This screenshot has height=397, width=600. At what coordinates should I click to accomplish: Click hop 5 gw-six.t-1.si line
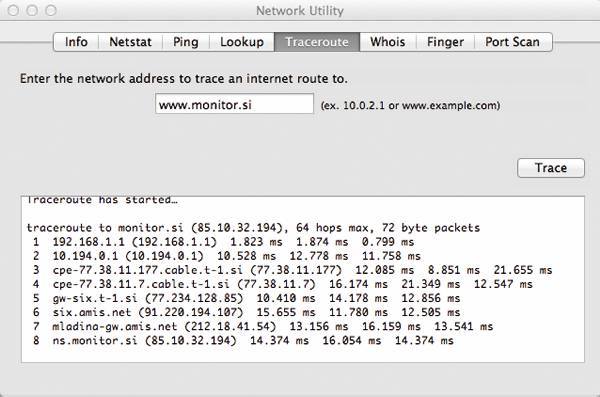tap(246, 298)
